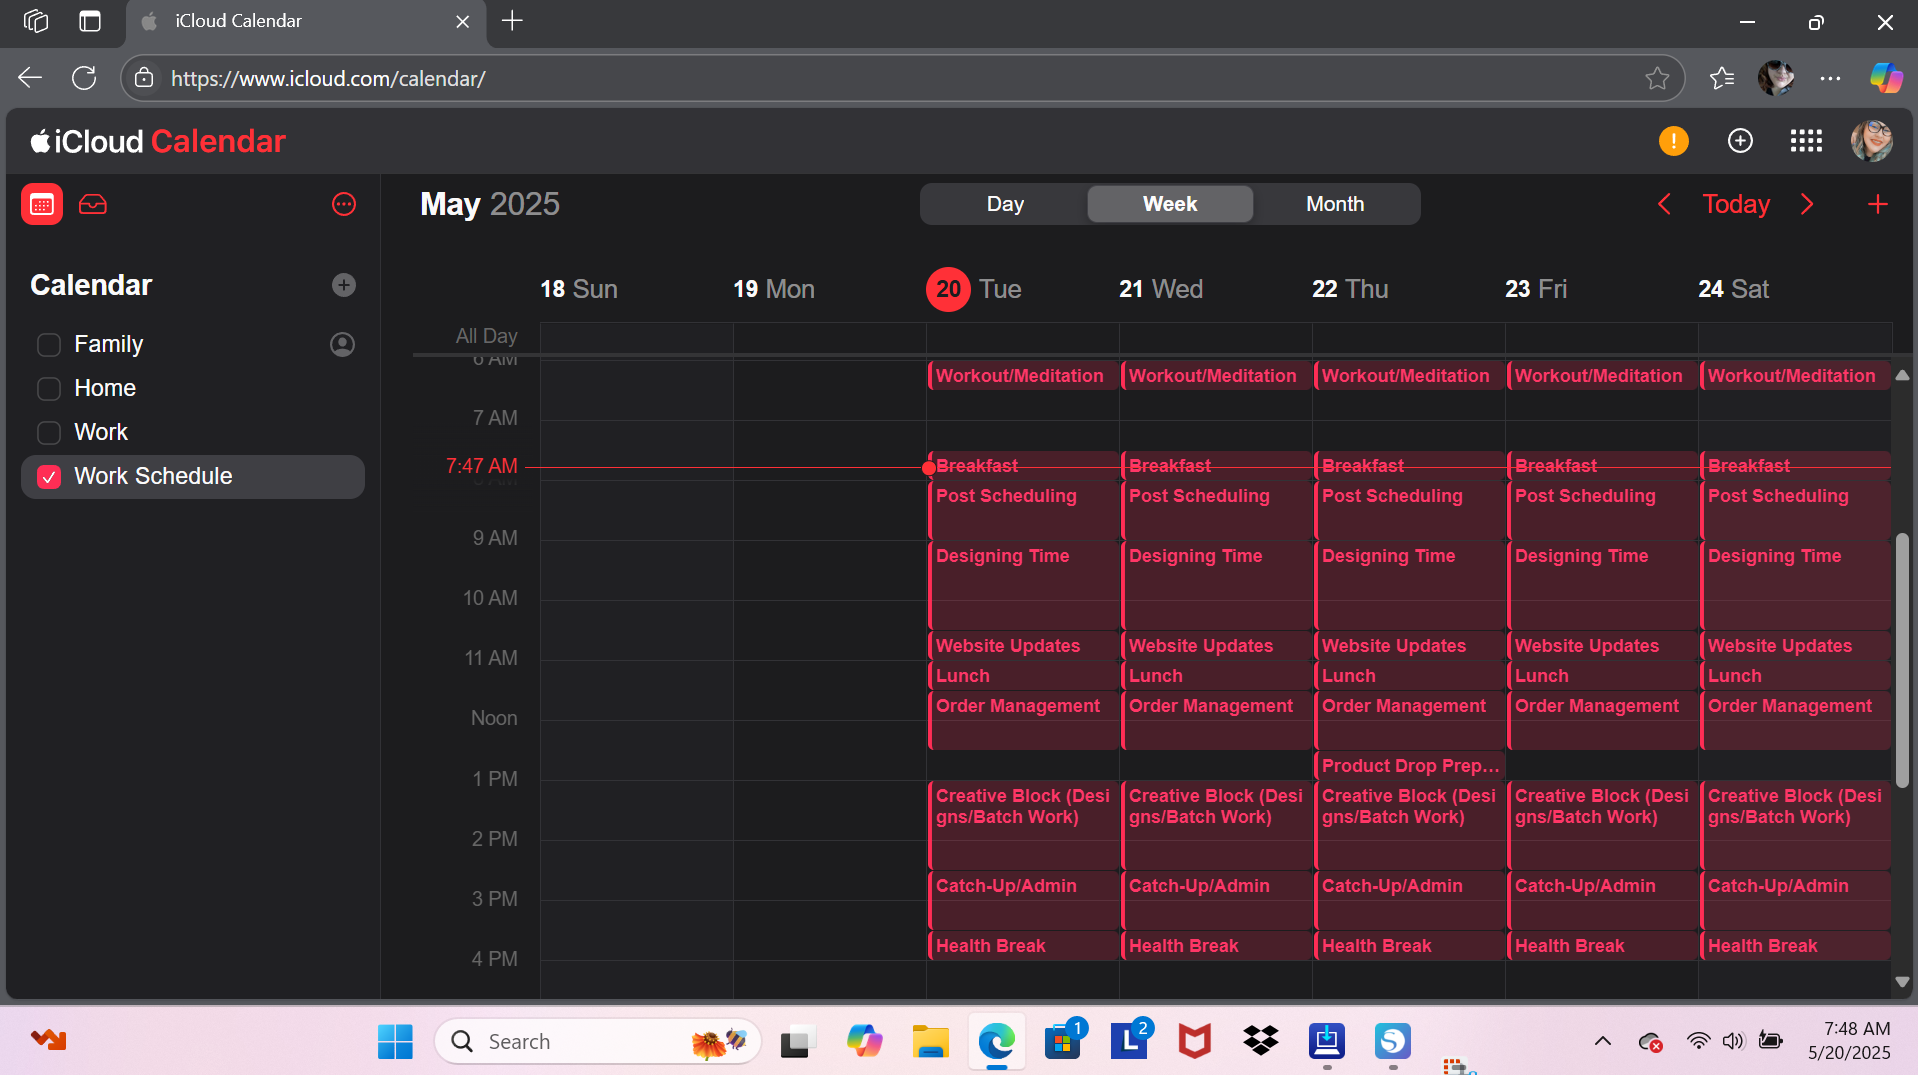Jump to Today in the calendar
The width and height of the screenshot is (1918, 1075).
[1735, 205]
